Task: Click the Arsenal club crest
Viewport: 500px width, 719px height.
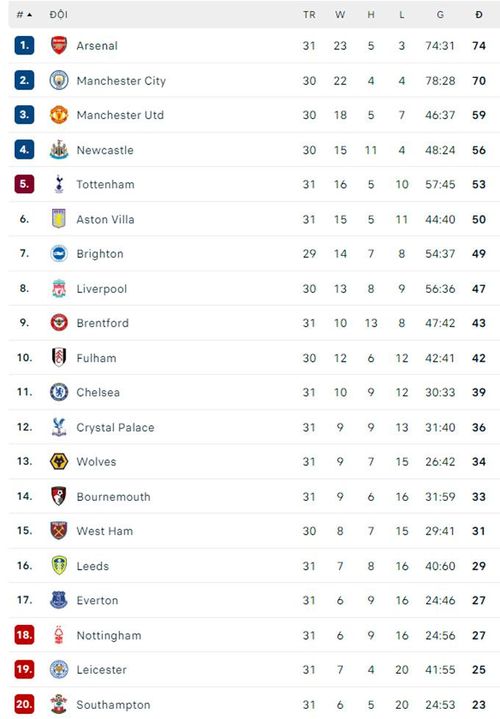Action: 59,45
